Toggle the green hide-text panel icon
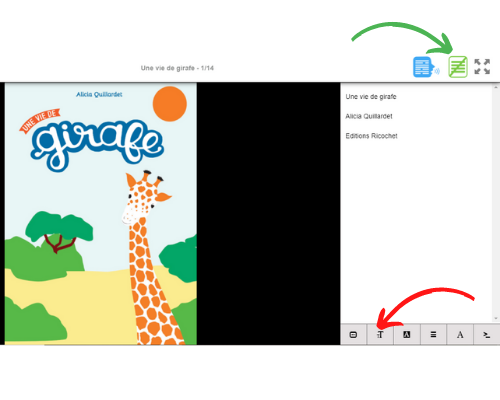Screen dimensions: 500x400 (x=458, y=67)
